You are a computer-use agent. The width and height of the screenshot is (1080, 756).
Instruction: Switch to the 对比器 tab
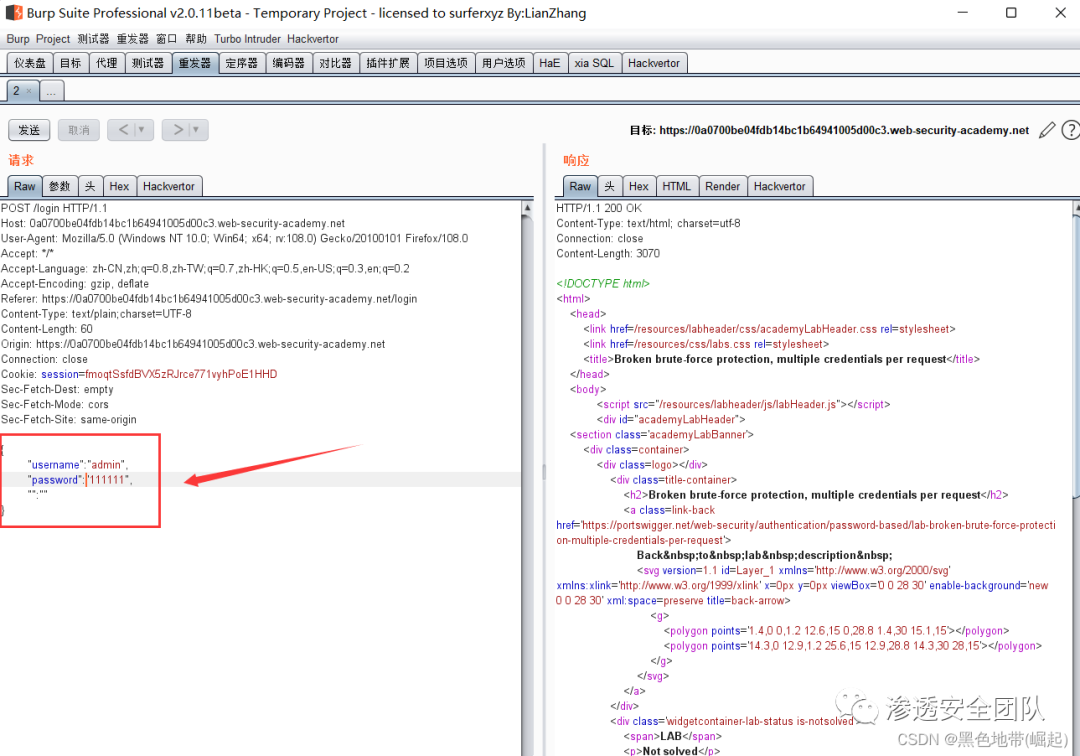[335, 63]
